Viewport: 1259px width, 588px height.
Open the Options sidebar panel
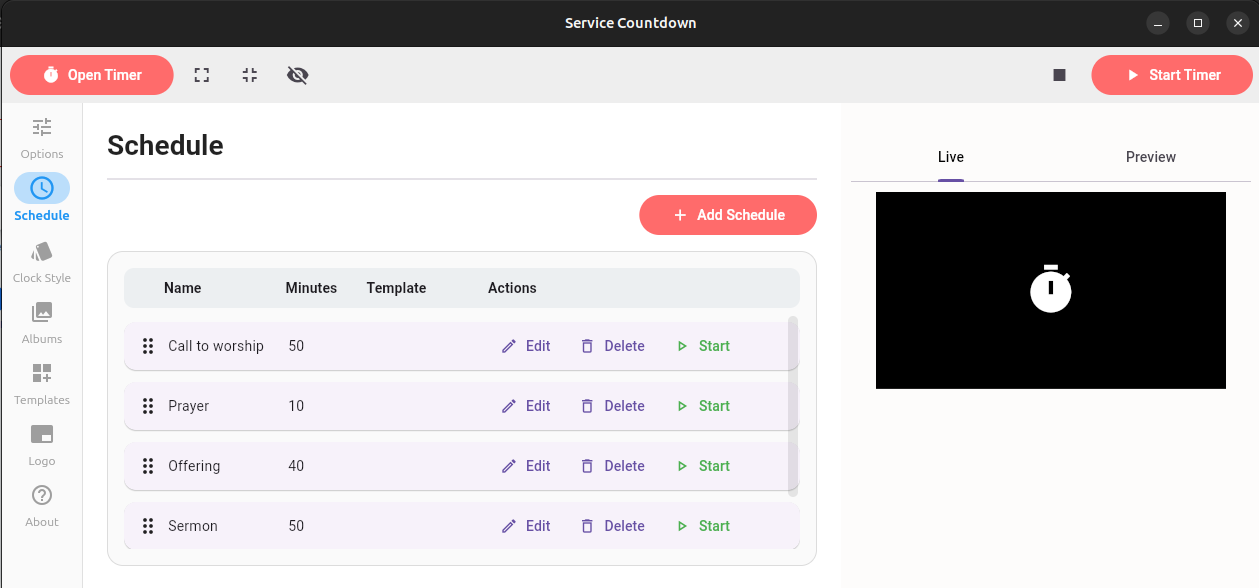41,128
